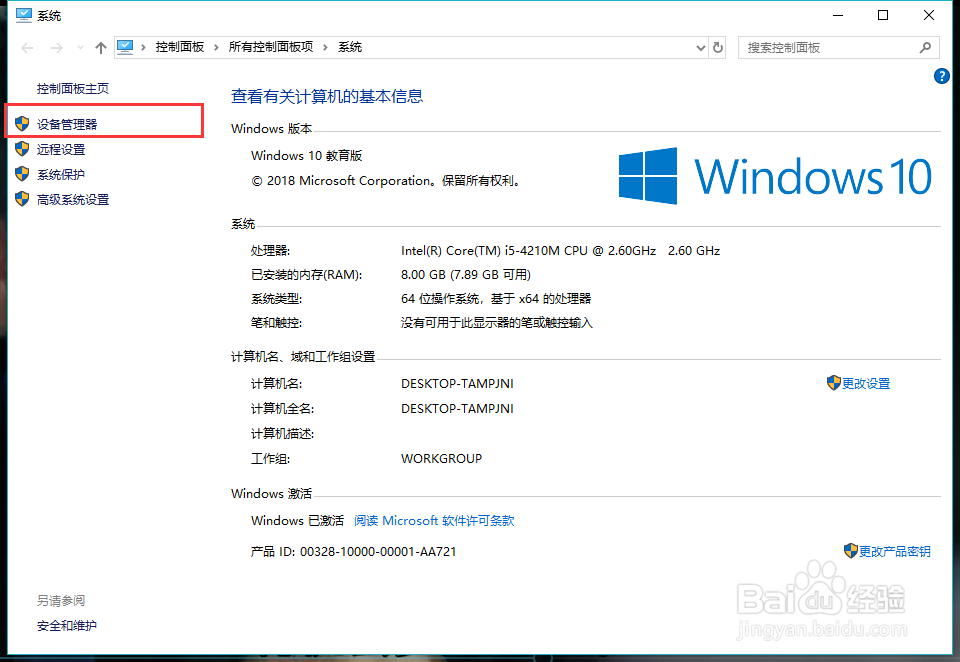Go up one level with Up arrow
The width and height of the screenshot is (960, 662).
tap(101, 48)
